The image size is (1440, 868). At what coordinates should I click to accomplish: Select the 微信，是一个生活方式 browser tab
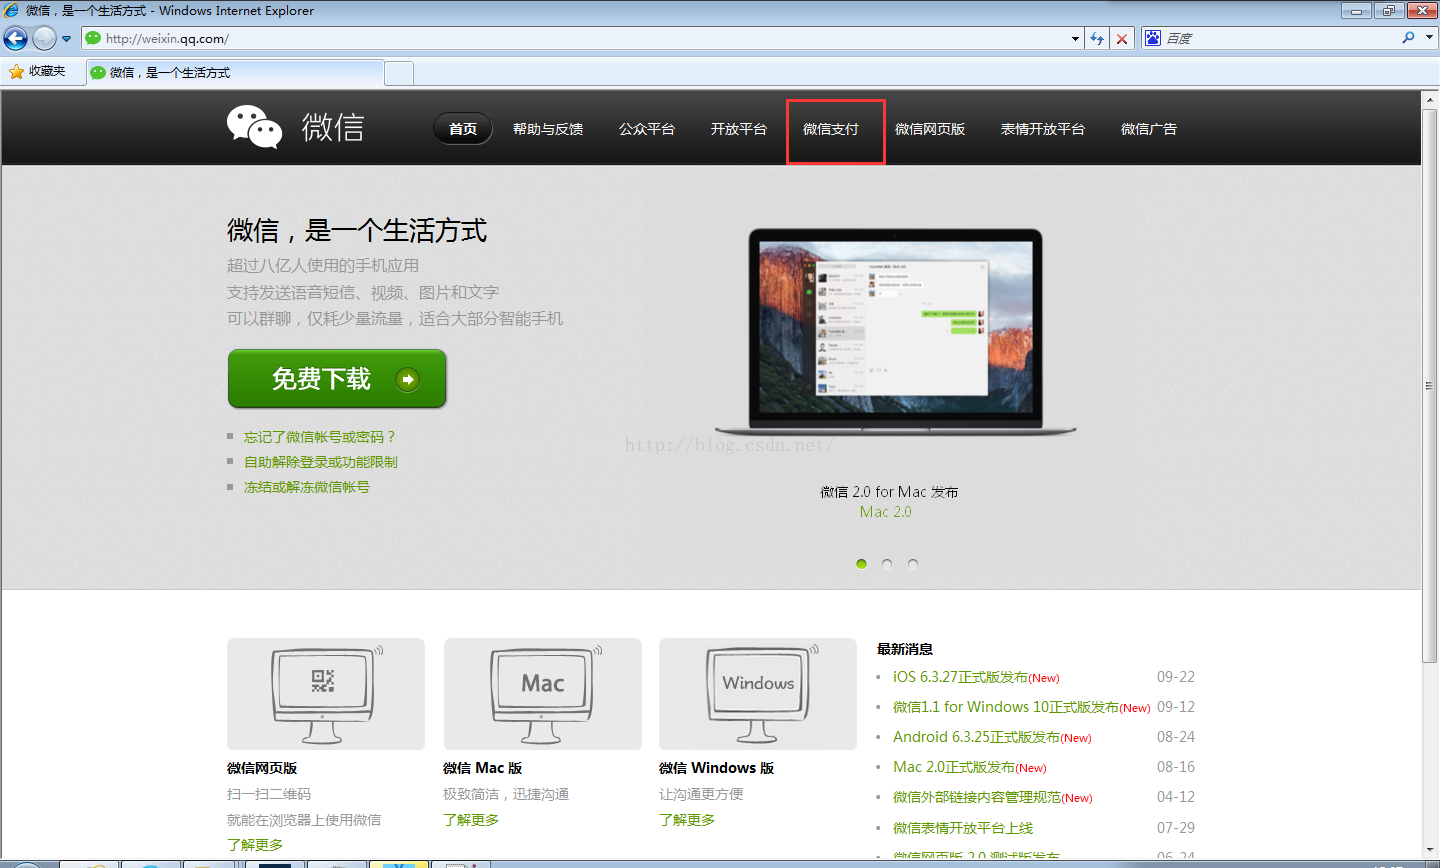coord(234,72)
